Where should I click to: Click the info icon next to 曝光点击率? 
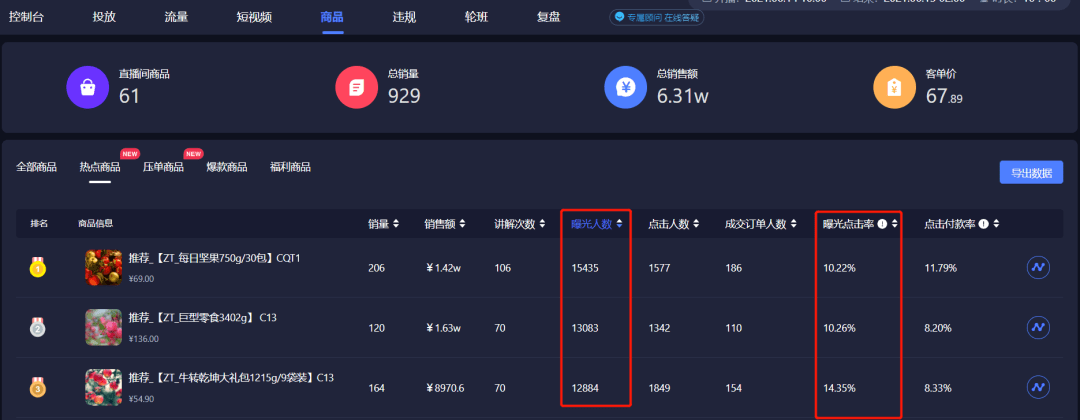click(x=882, y=224)
